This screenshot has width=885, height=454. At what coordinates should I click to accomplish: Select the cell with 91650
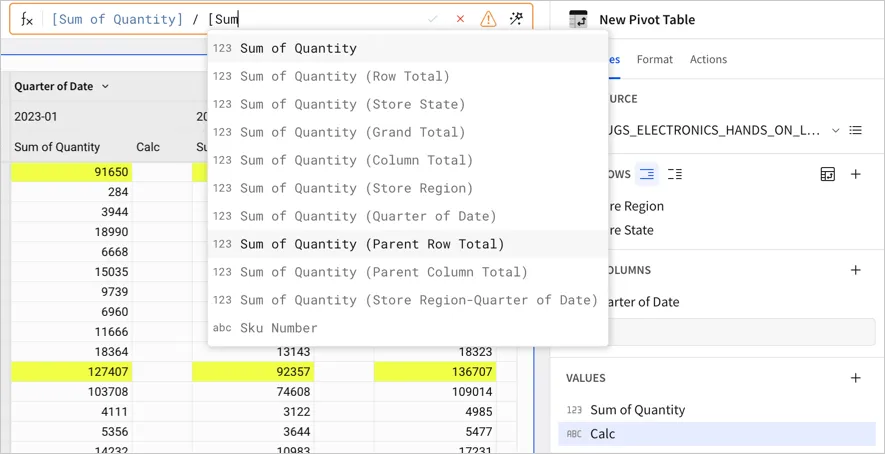click(72, 172)
